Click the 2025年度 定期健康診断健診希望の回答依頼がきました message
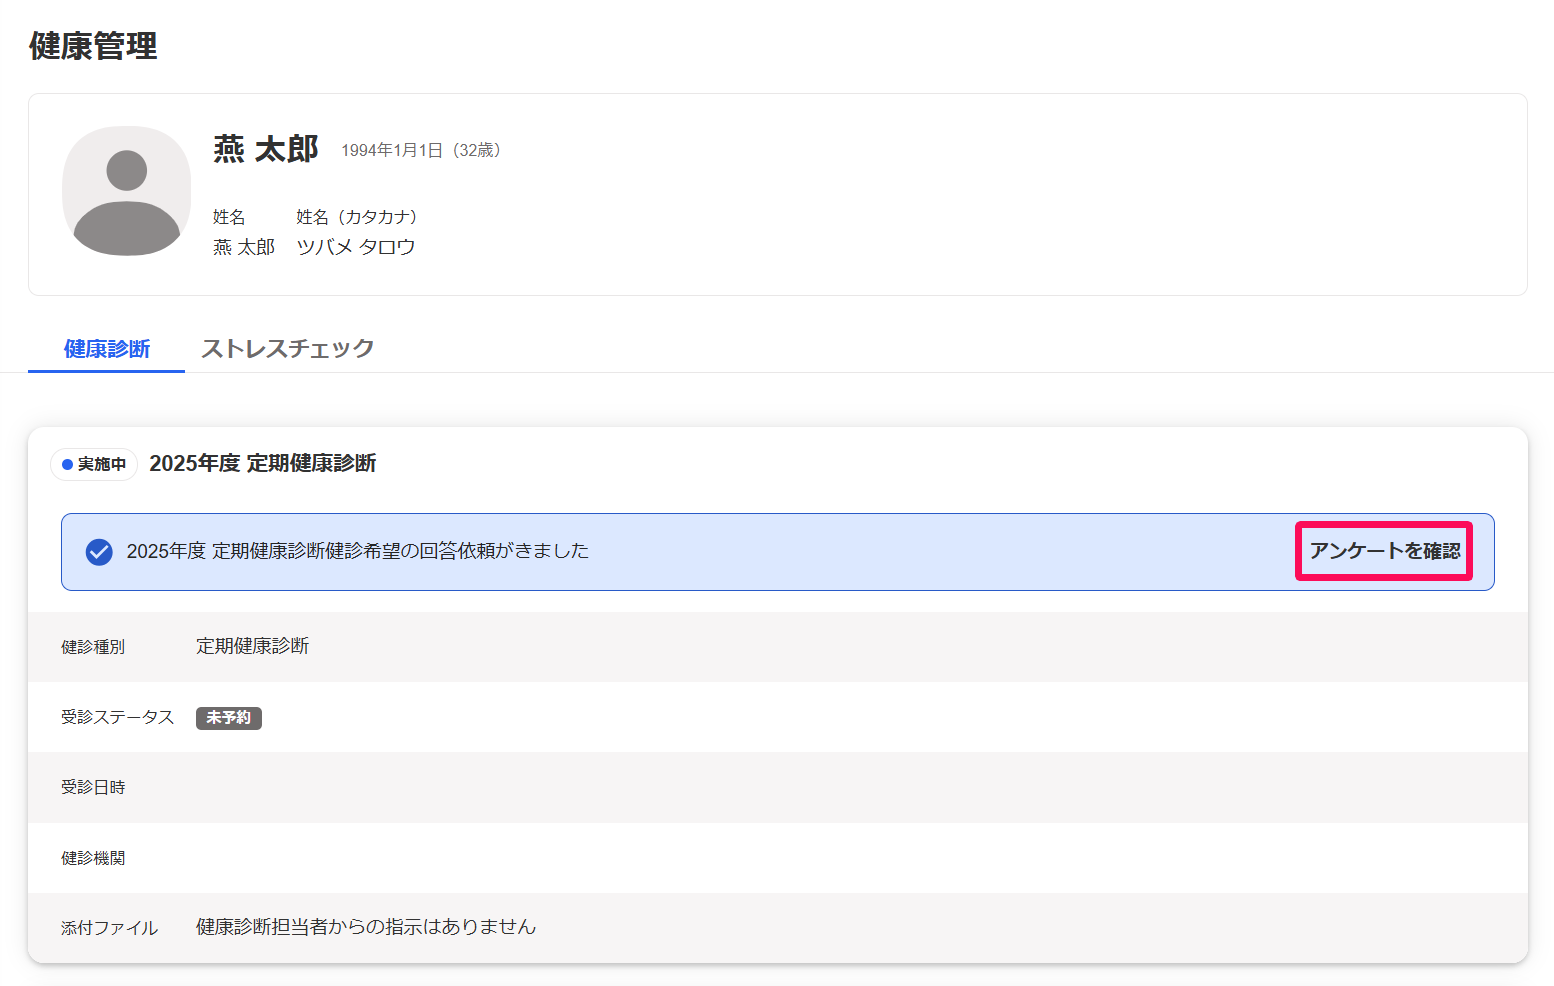1554x986 pixels. point(358,551)
